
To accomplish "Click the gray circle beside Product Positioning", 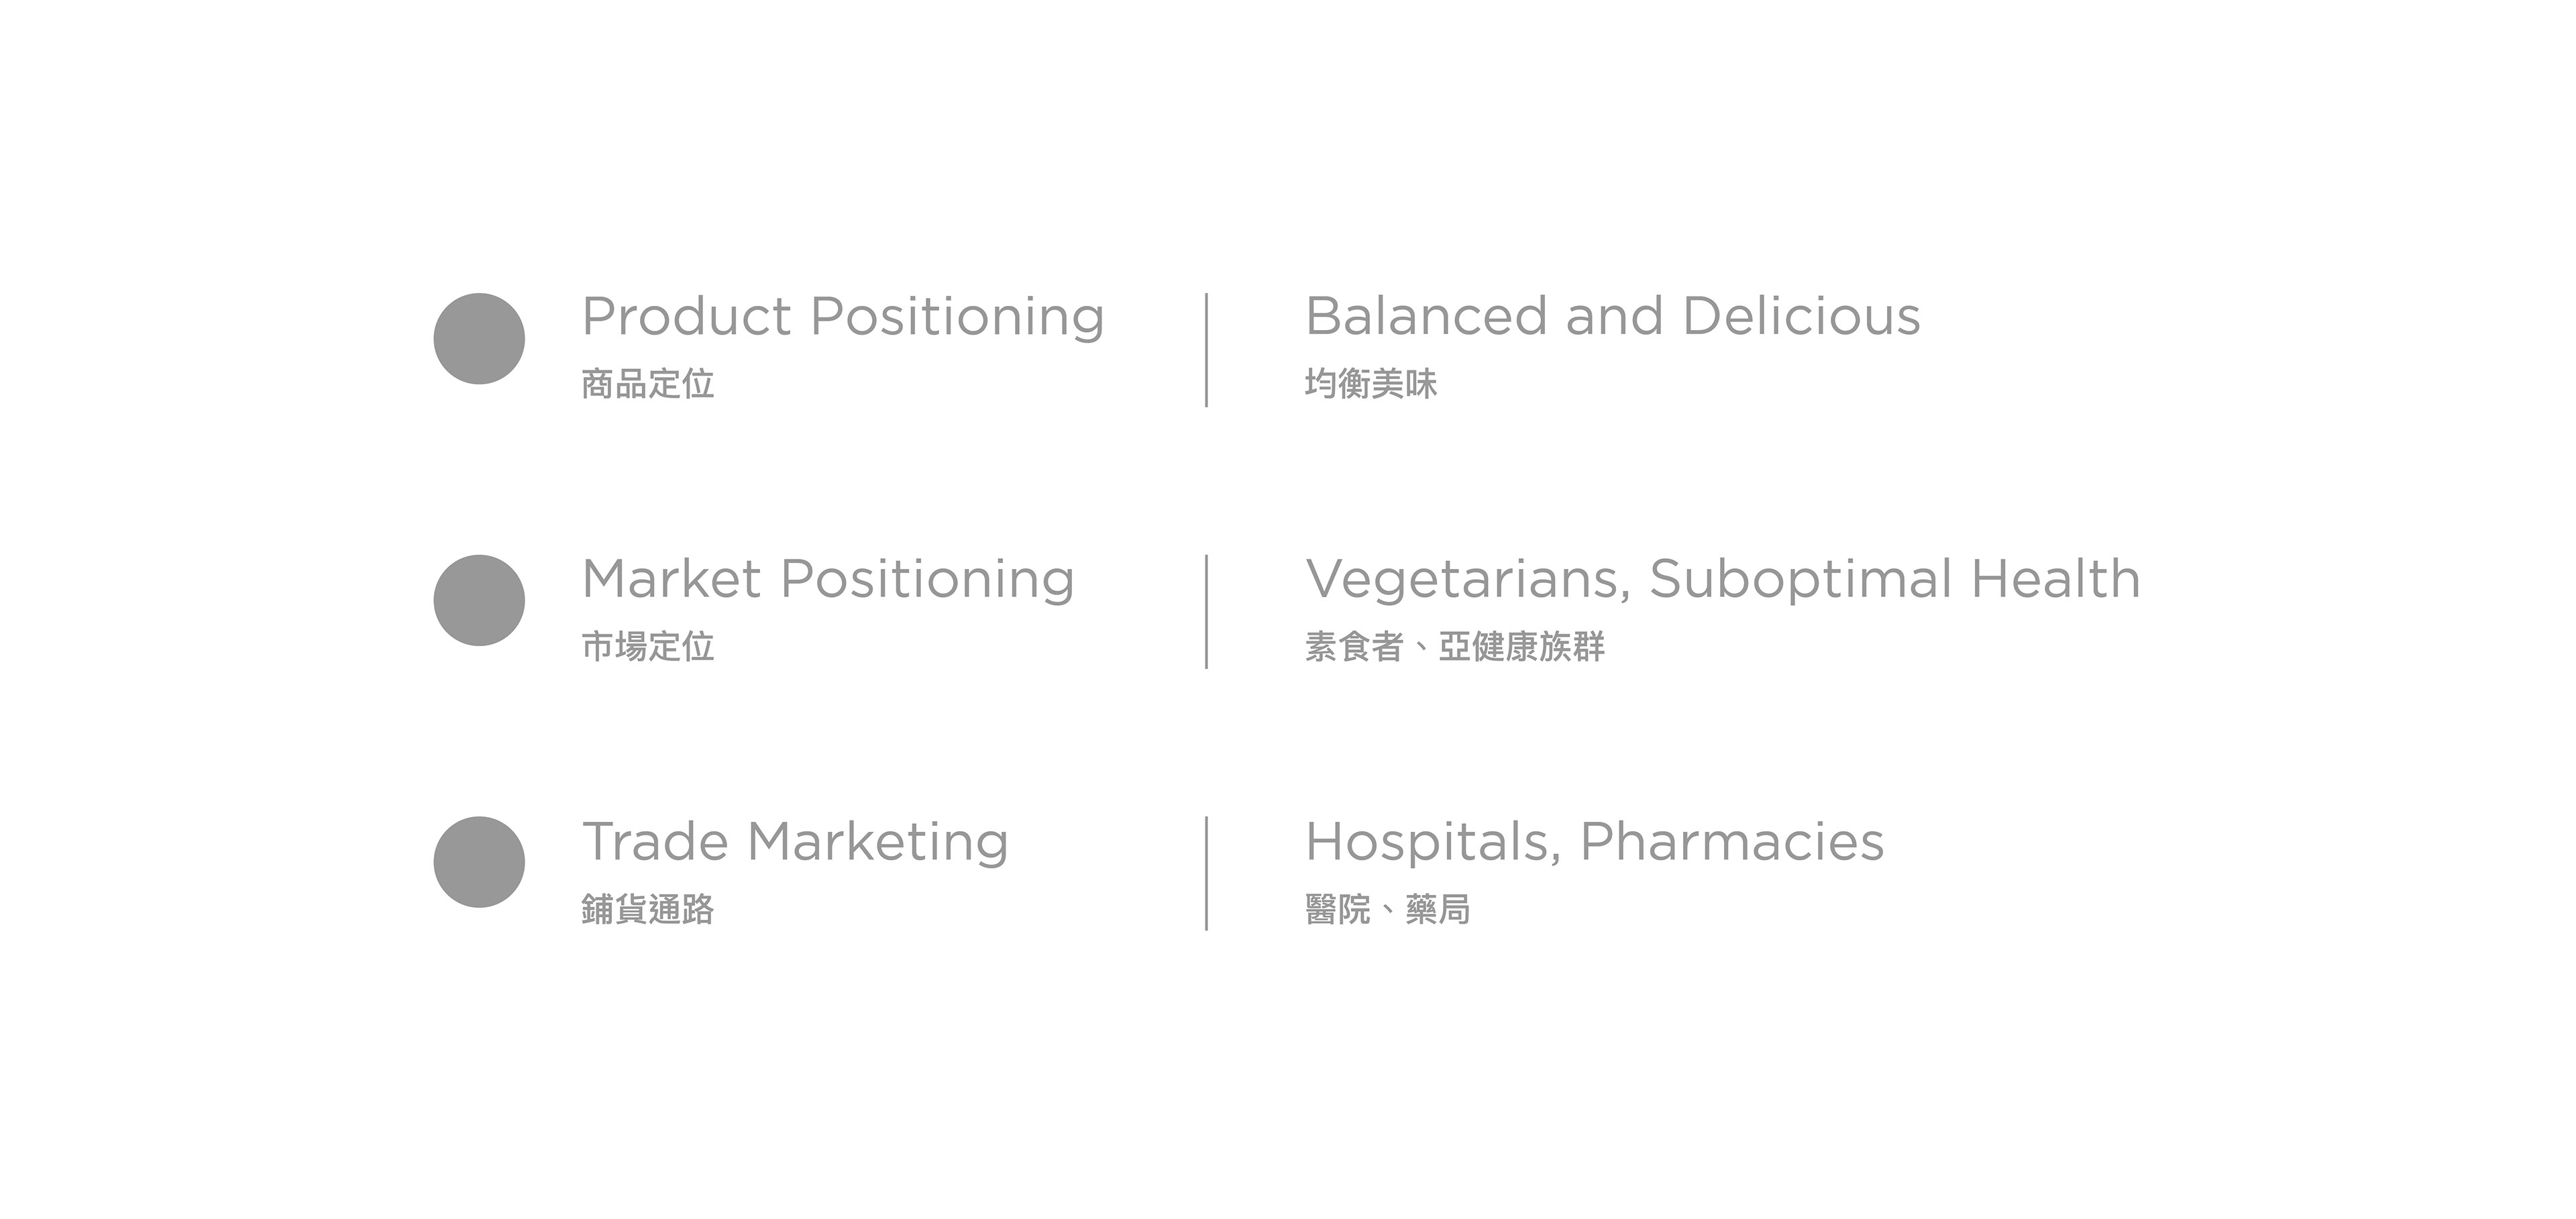I will [479, 338].
